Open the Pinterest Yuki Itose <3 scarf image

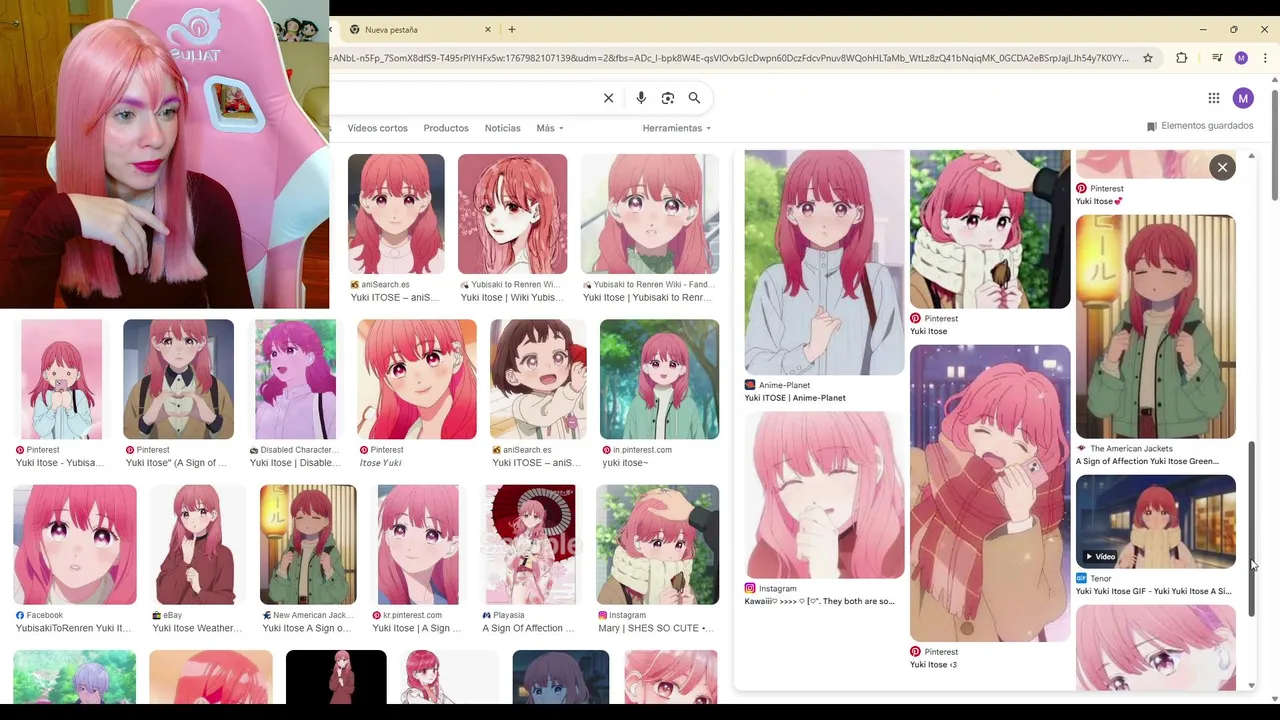pyautogui.click(x=990, y=493)
